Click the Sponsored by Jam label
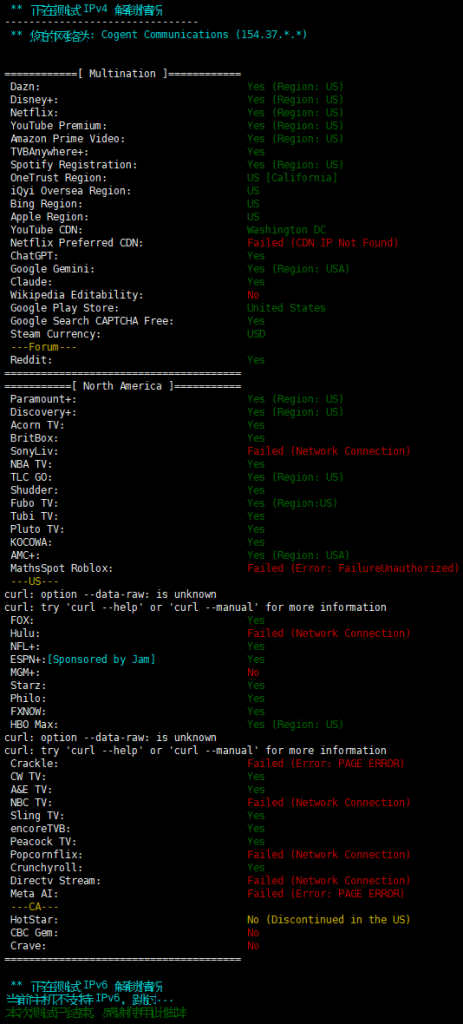Image resolution: width=463 pixels, height=1024 pixels. point(101,660)
